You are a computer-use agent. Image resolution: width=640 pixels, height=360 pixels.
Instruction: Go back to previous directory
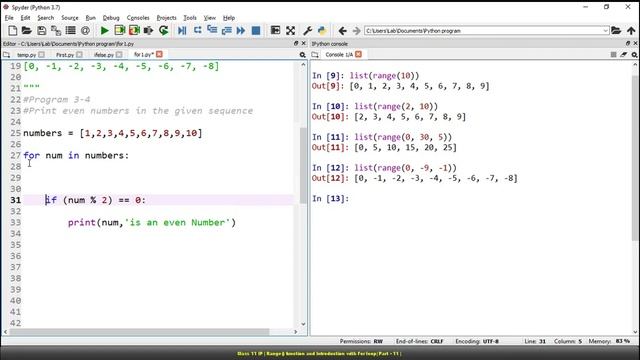click(342, 31)
